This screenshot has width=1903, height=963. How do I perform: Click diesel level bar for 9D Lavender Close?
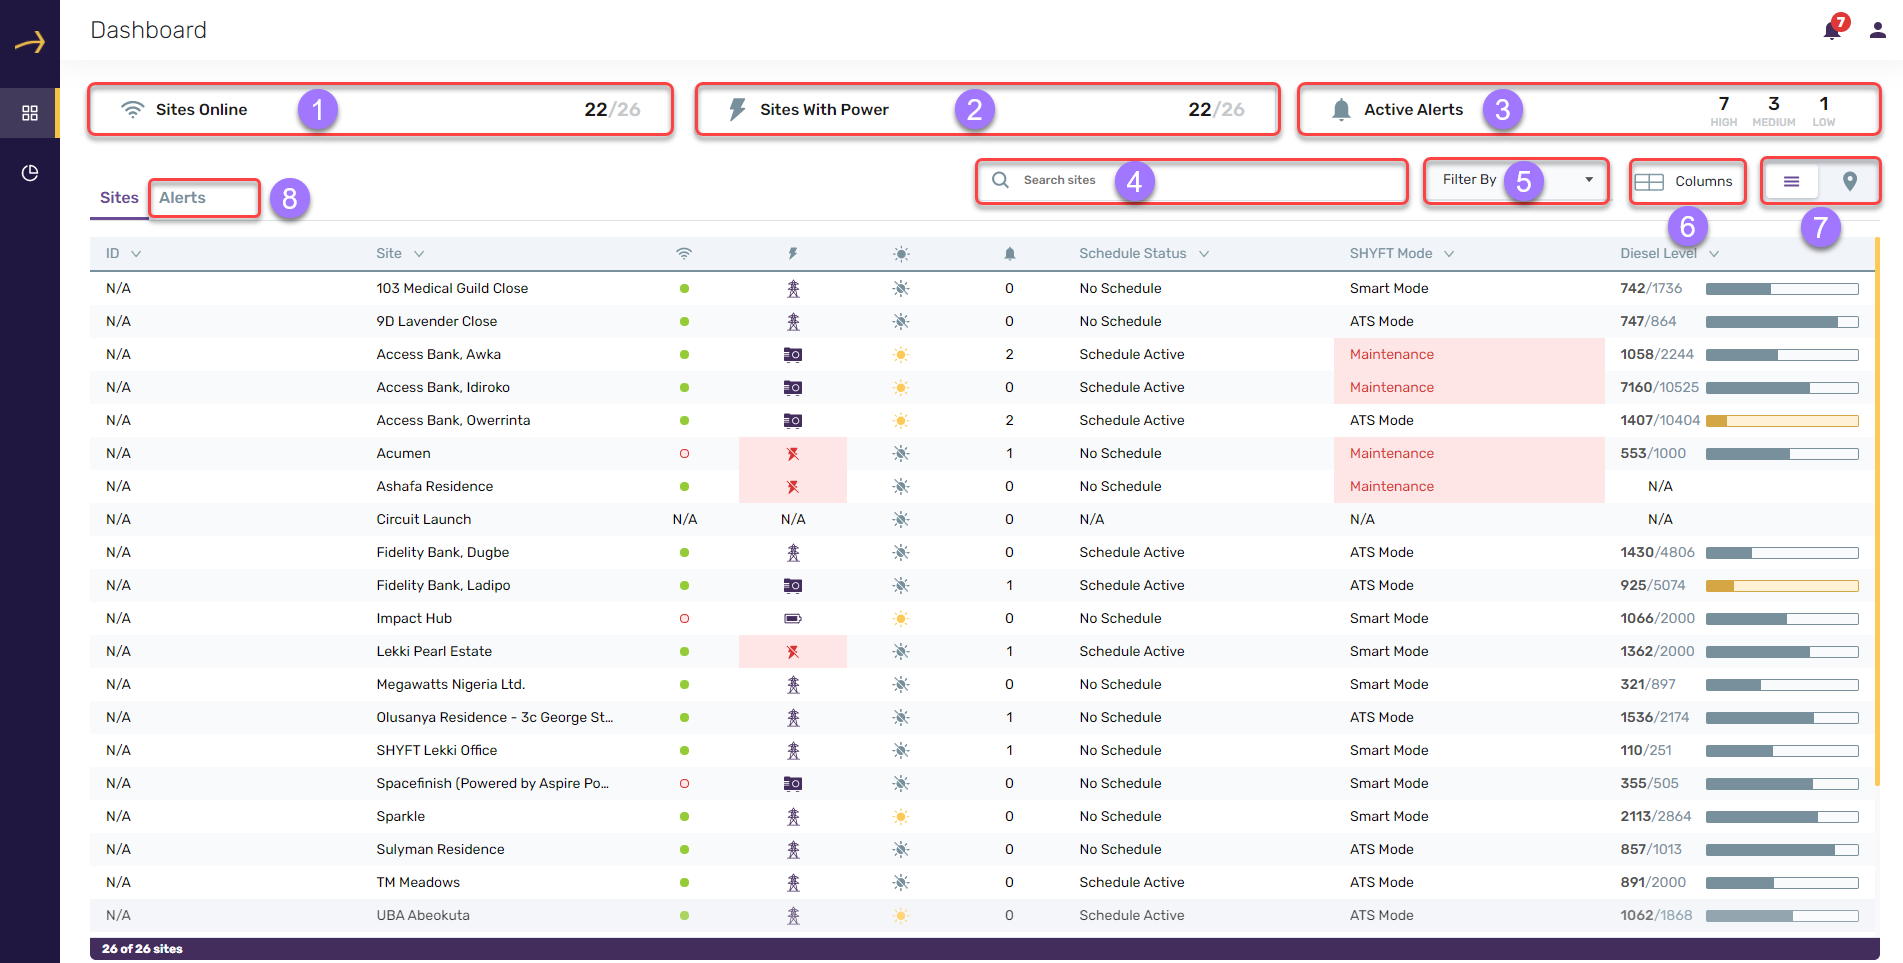click(x=1782, y=322)
